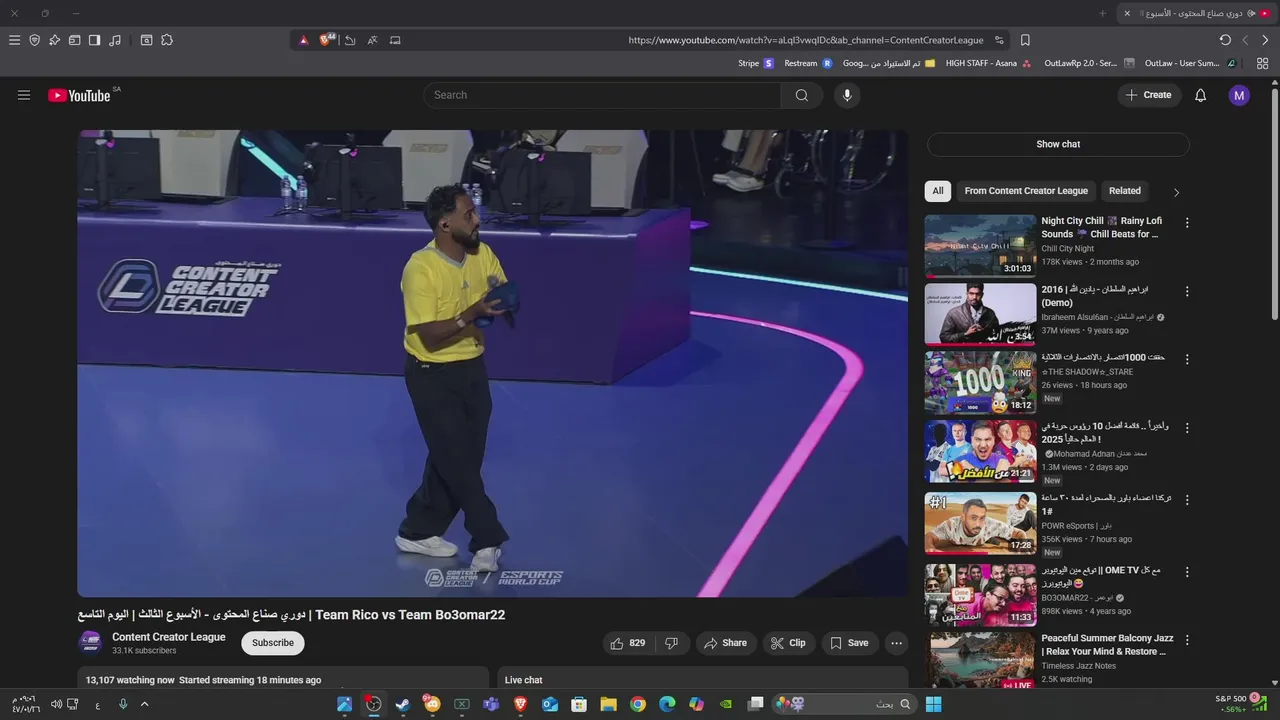
Task: Open options for Mohamad Adnan video
Action: click(1187, 428)
